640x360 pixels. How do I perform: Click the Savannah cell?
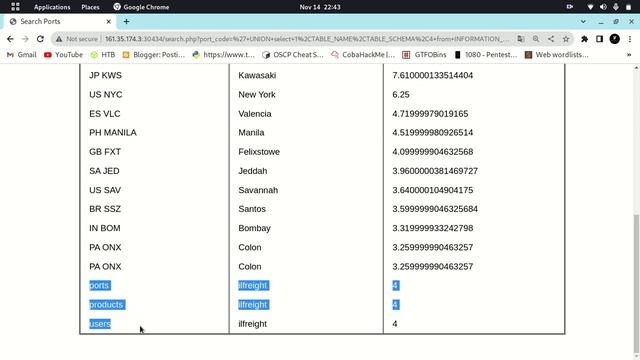(x=258, y=190)
